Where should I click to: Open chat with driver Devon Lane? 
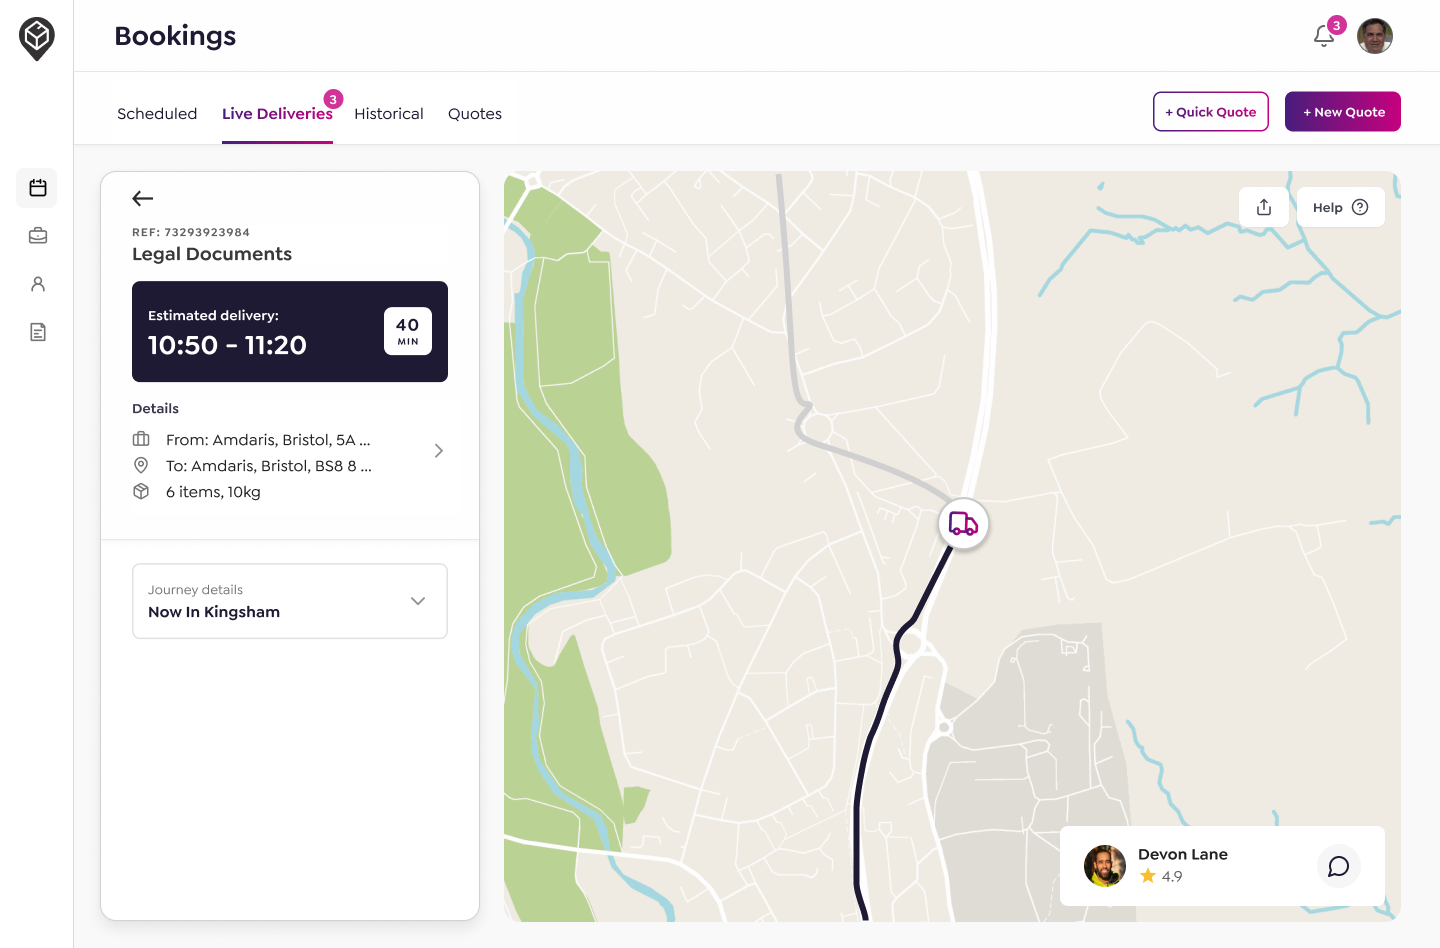coord(1338,866)
